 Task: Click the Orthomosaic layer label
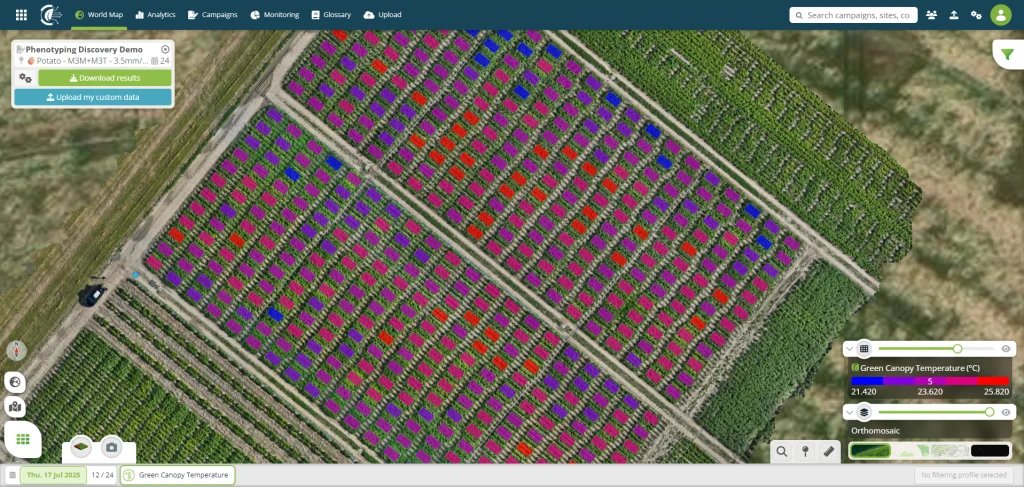point(875,431)
